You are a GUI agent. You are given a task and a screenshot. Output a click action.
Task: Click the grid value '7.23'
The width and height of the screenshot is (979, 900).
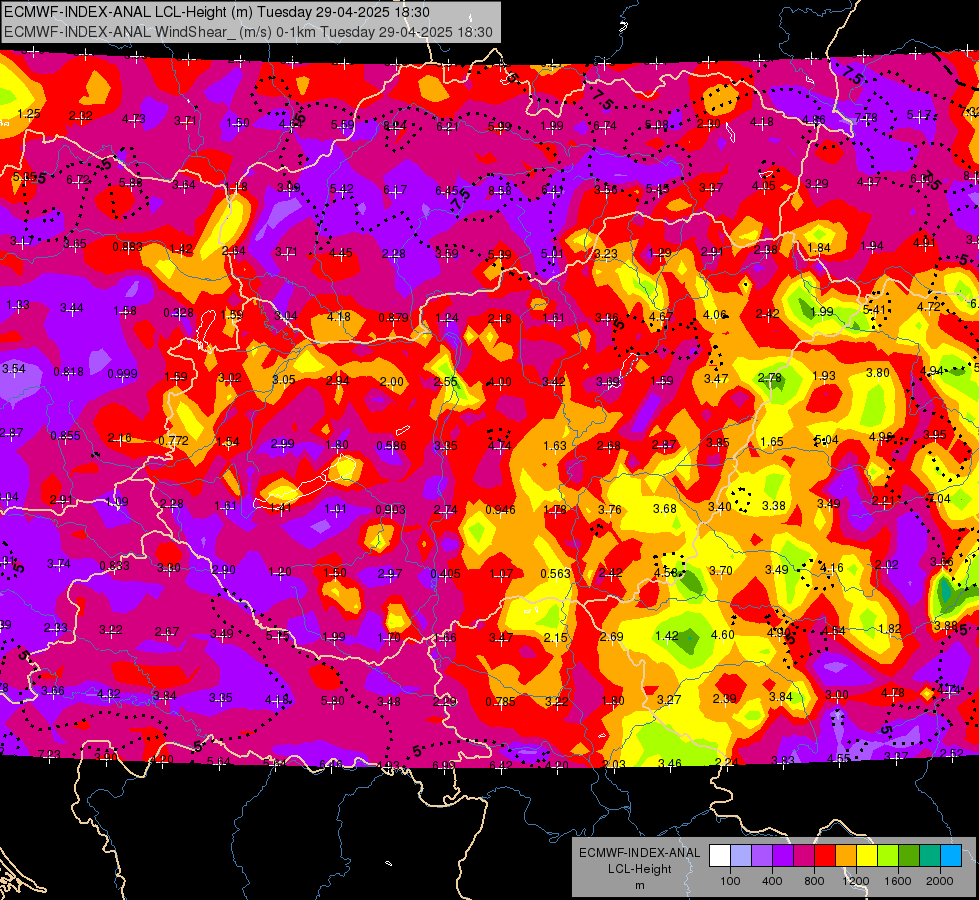click(x=49, y=754)
